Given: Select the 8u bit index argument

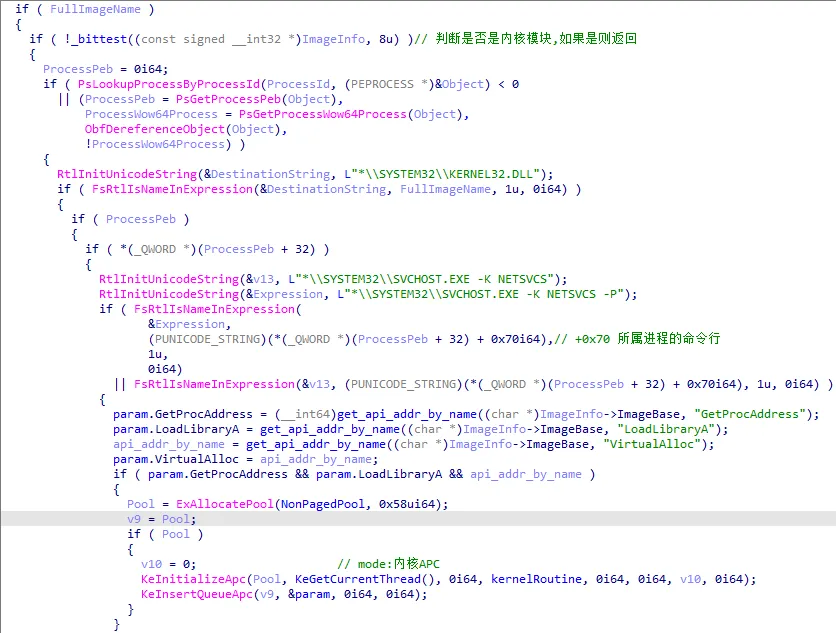Looking at the screenshot, I should [385, 39].
